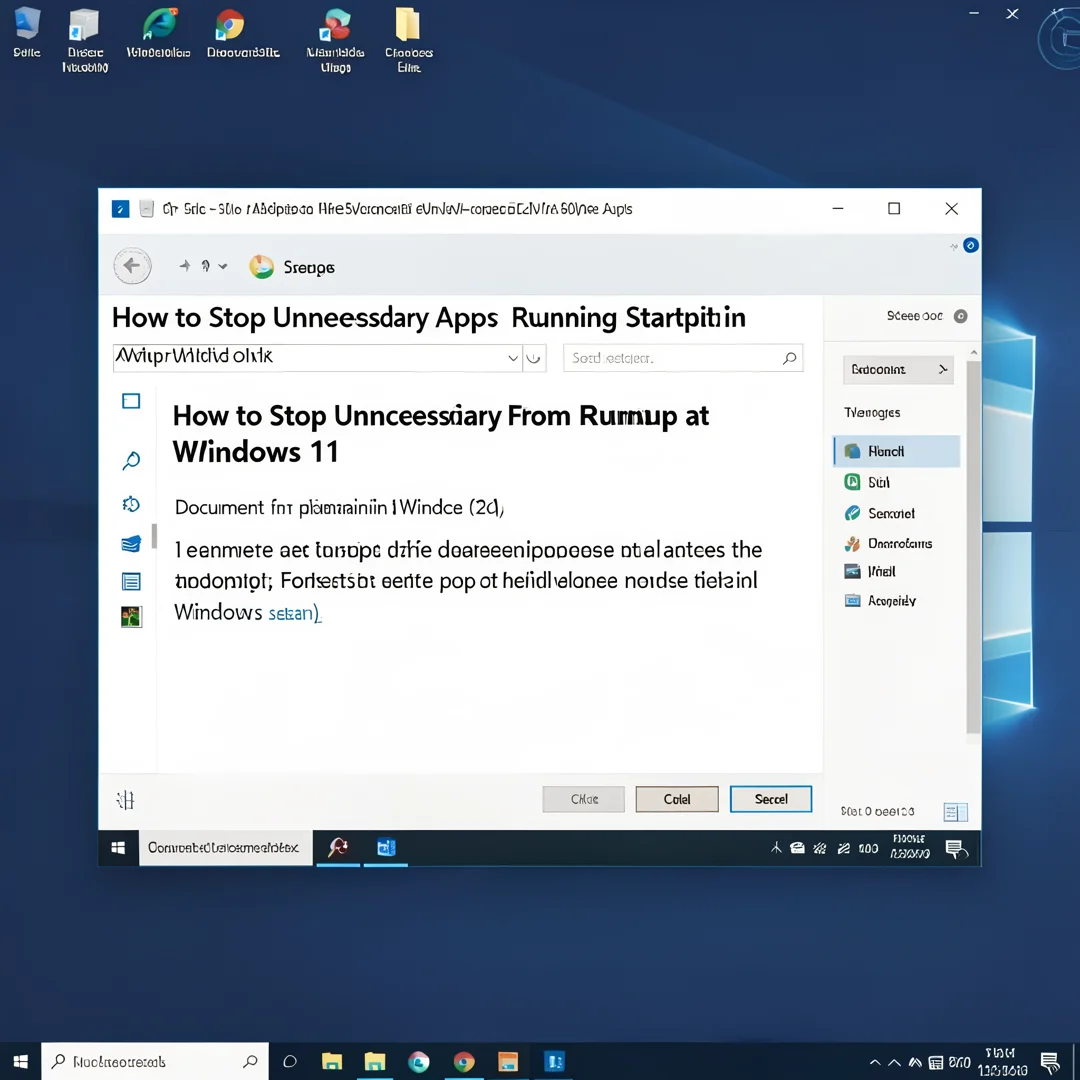Open the first desktop icon labeled Sdlte
This screenshot has height=1080, width=1080.
[x=27, y=33]
